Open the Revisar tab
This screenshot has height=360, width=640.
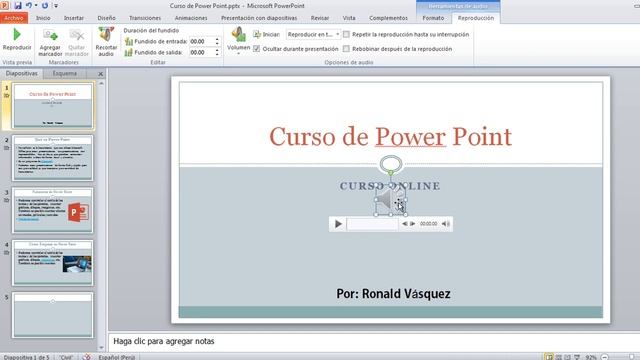(x=320, y=18)
